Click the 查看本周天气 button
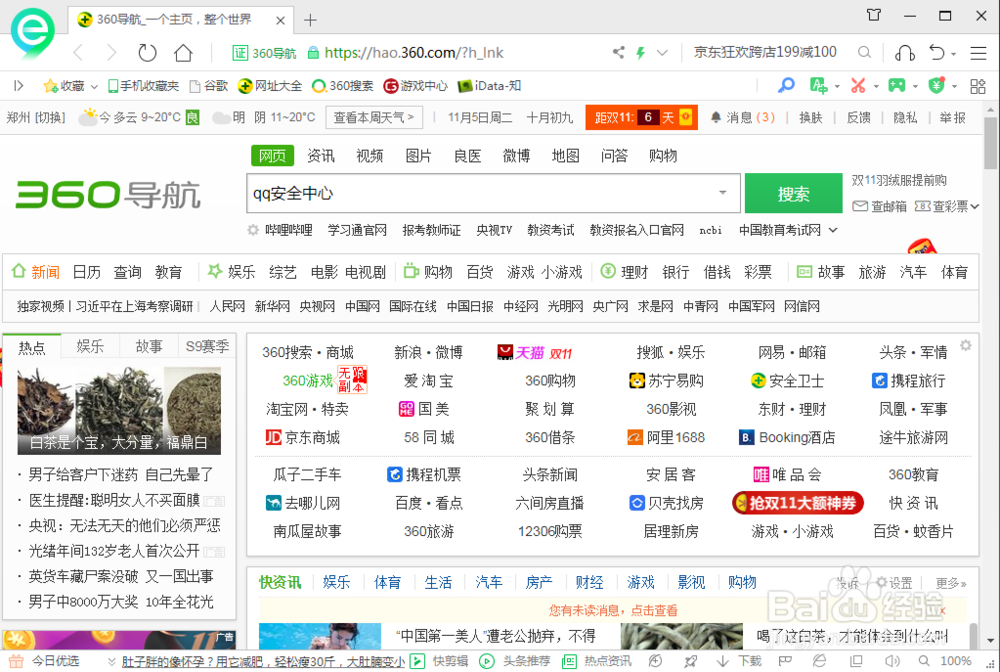The width and height of the screenshot is (1000, 672). (x=374, y=117)
